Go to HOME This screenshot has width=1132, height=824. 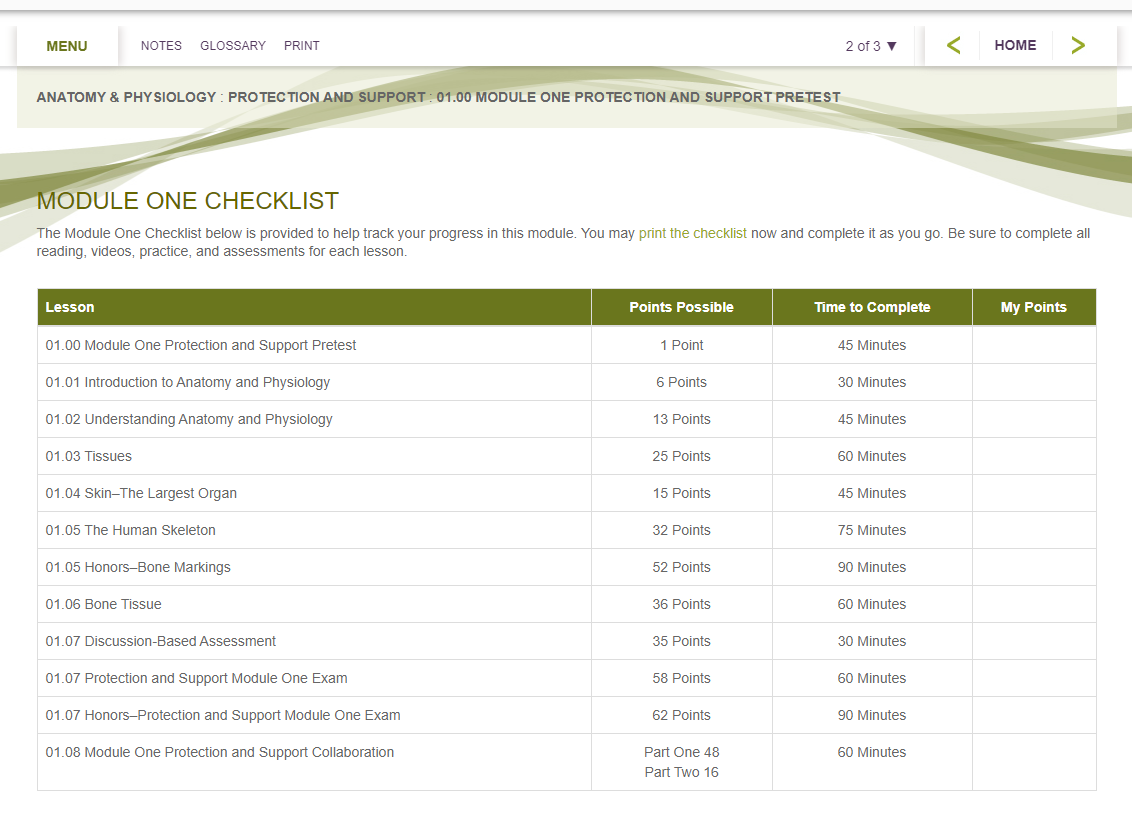pos(1015,45)
